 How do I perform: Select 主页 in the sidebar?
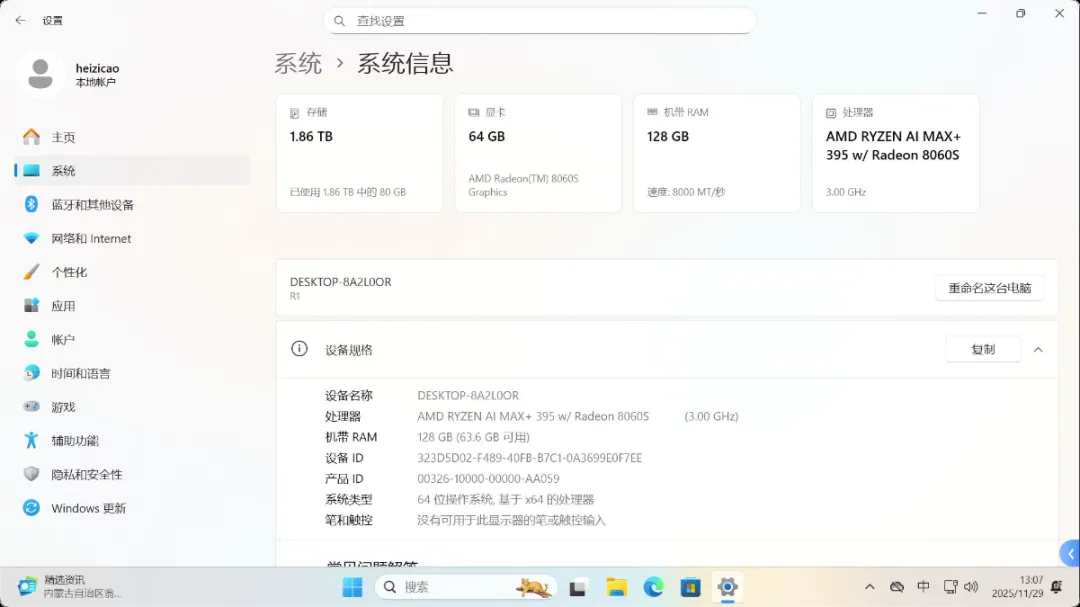pos(63,137)
